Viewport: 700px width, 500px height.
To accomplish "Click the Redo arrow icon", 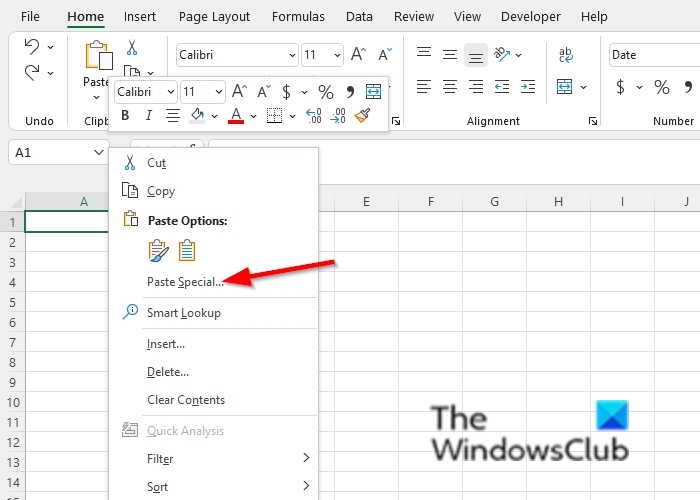I will click(x=32, y=72).
